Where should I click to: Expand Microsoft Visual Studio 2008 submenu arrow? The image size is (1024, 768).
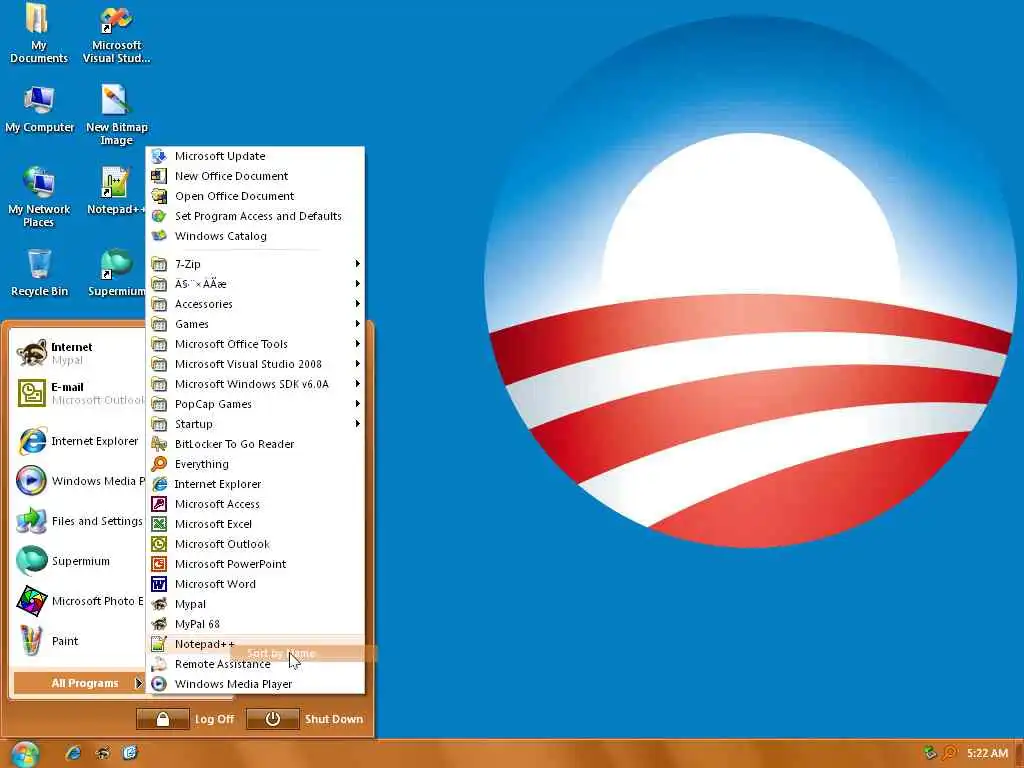357,364
